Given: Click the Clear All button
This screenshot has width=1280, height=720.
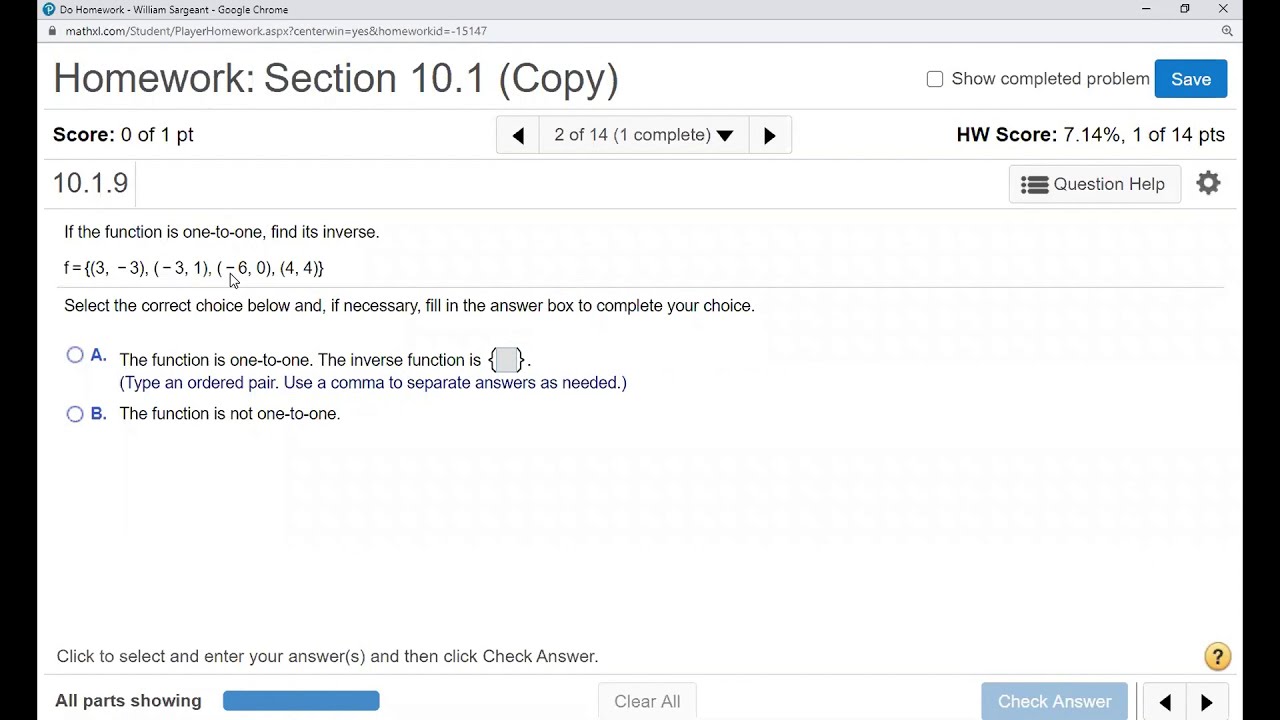Looking at the screenshot, I should [x=647, y=702].
